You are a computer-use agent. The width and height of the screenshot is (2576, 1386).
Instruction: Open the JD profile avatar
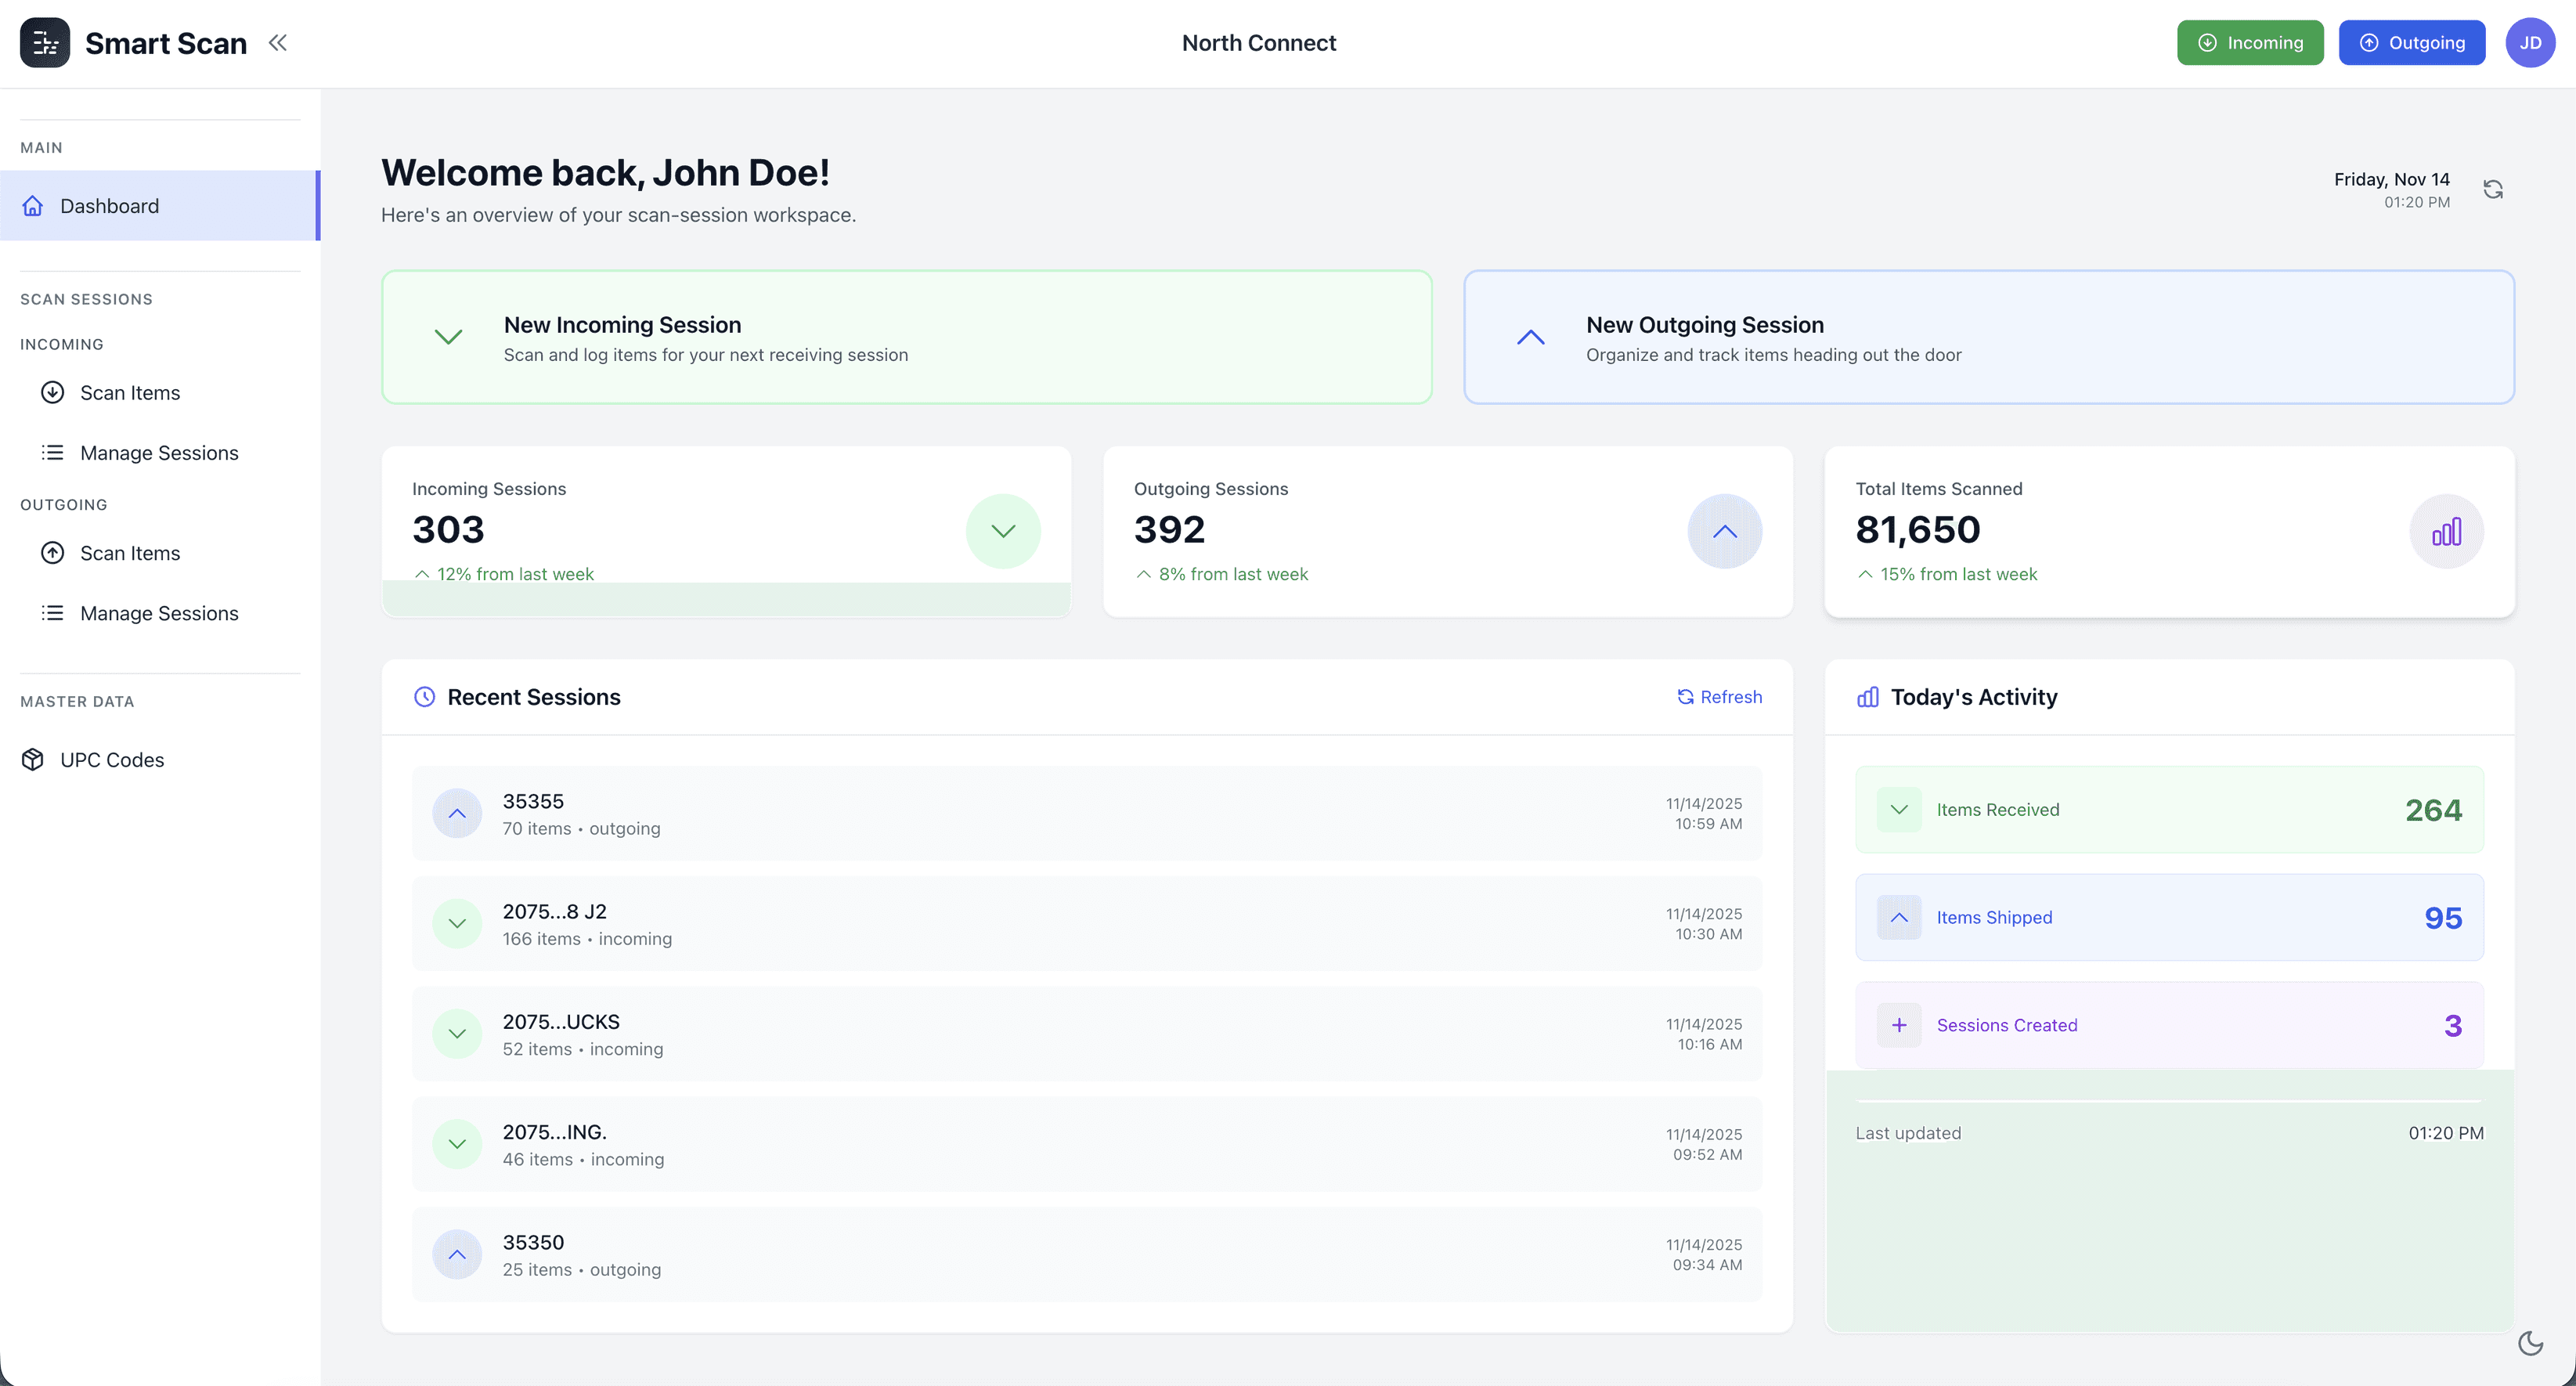(2531, 42)
